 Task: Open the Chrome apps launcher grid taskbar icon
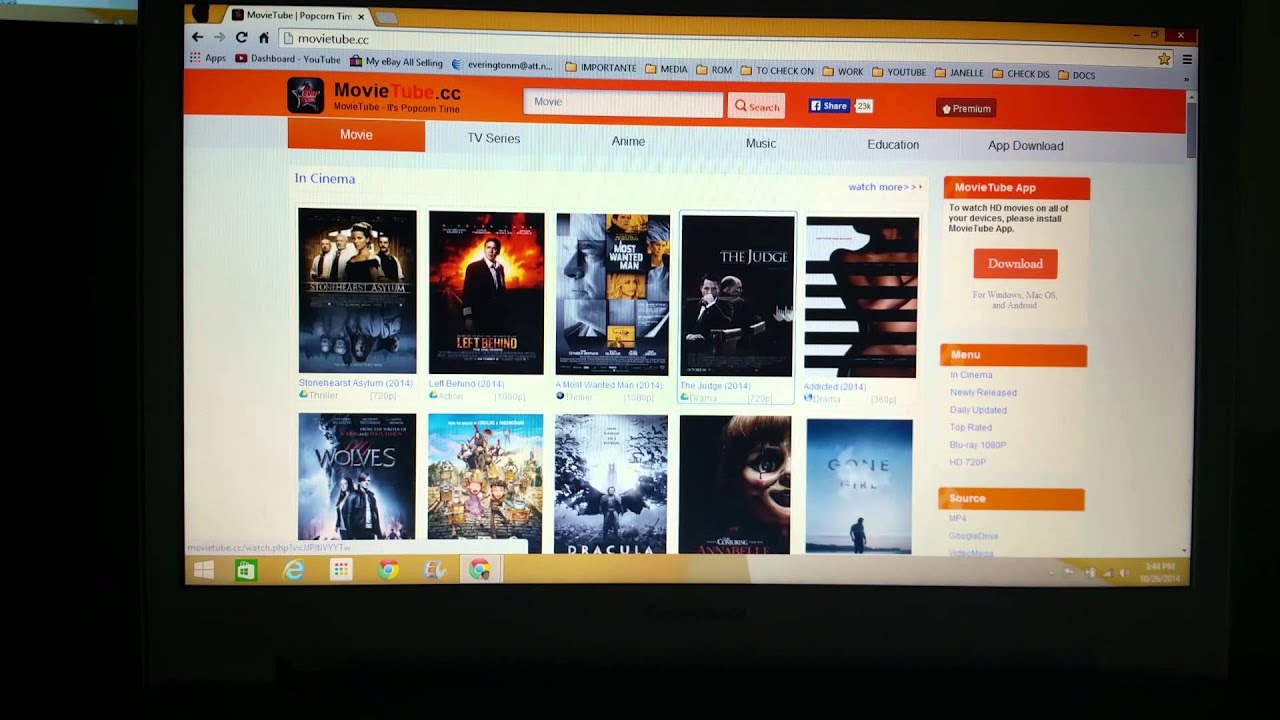coord(341,570)
